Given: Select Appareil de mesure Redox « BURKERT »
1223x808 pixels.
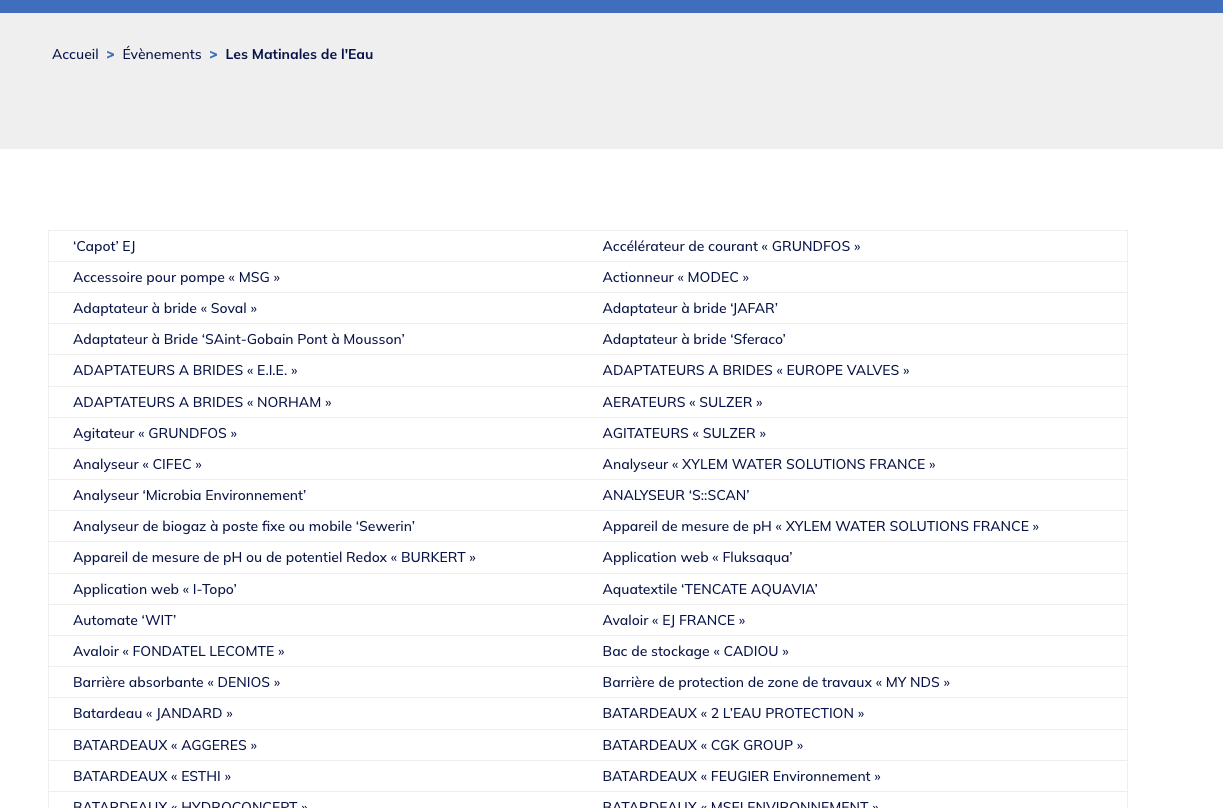Looking at the screenshot, I should coord(274,557).
